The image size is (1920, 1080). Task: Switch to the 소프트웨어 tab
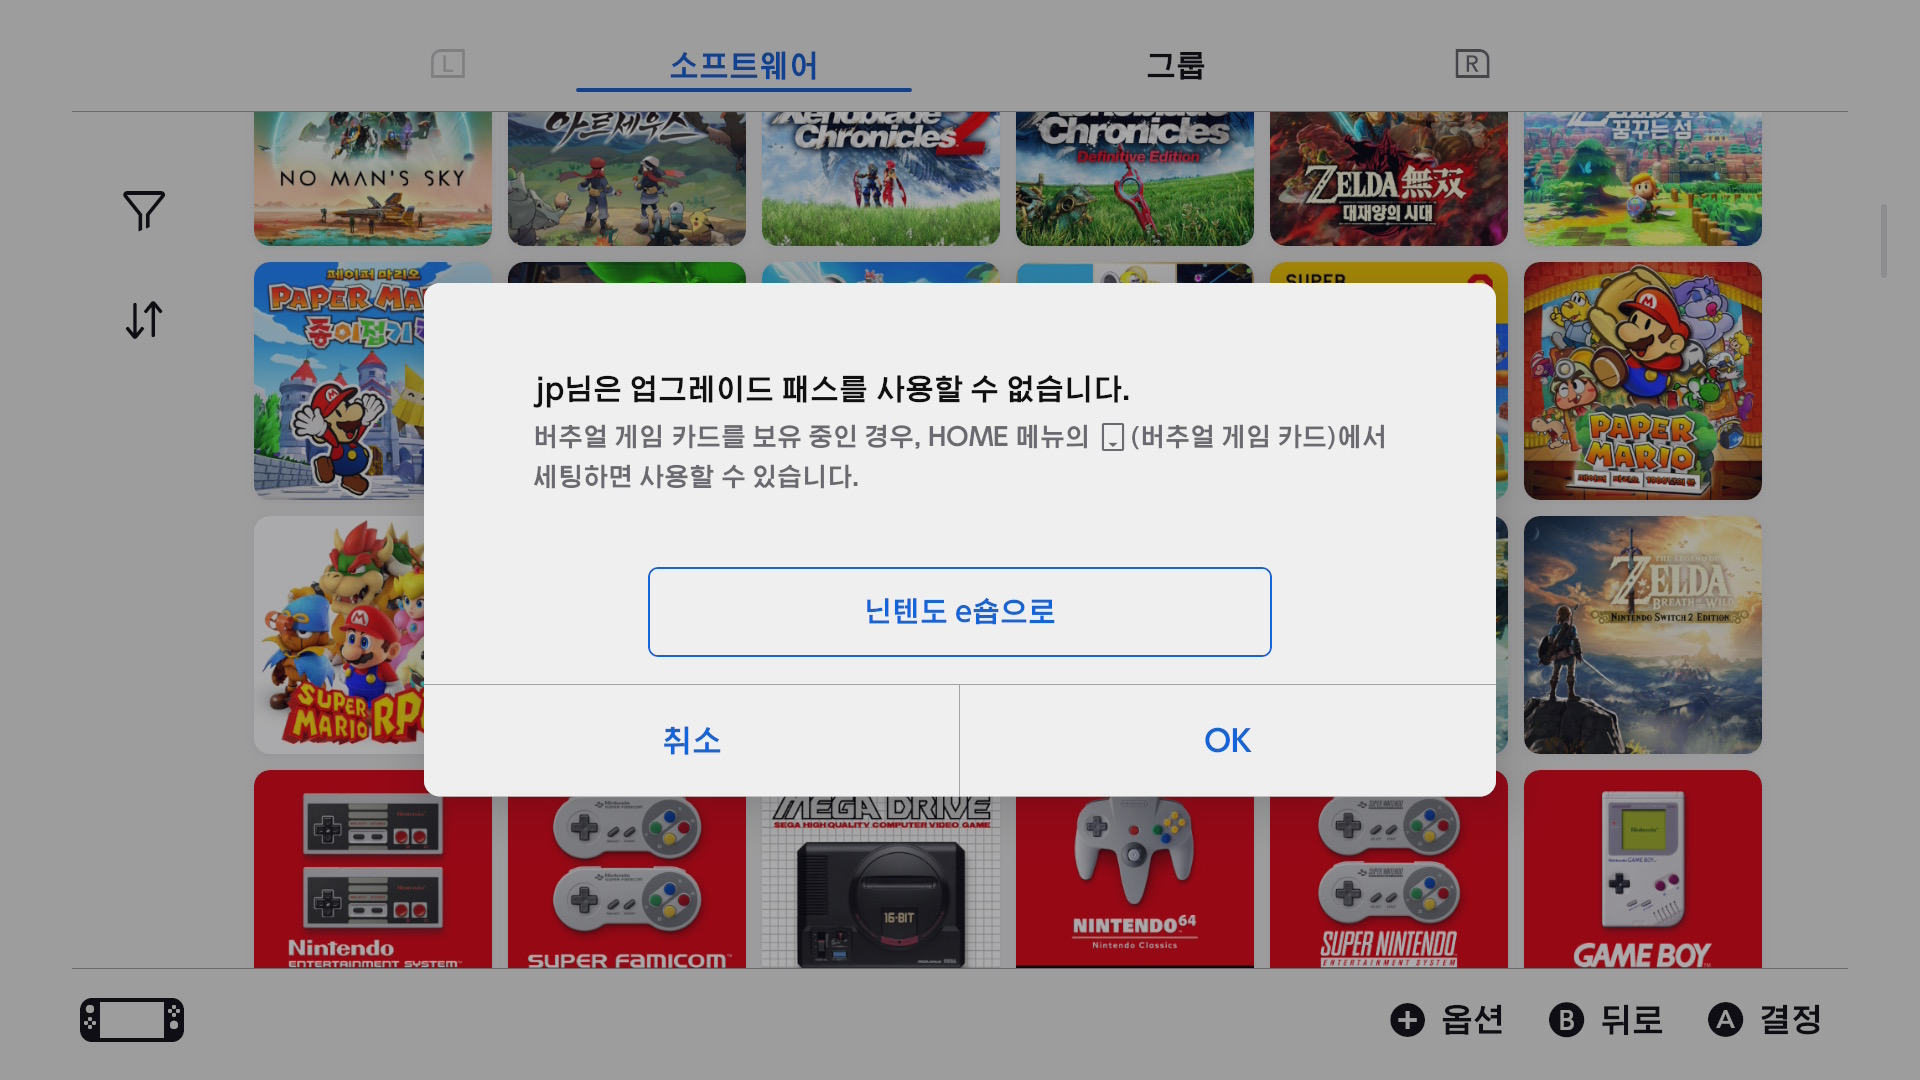744,66
